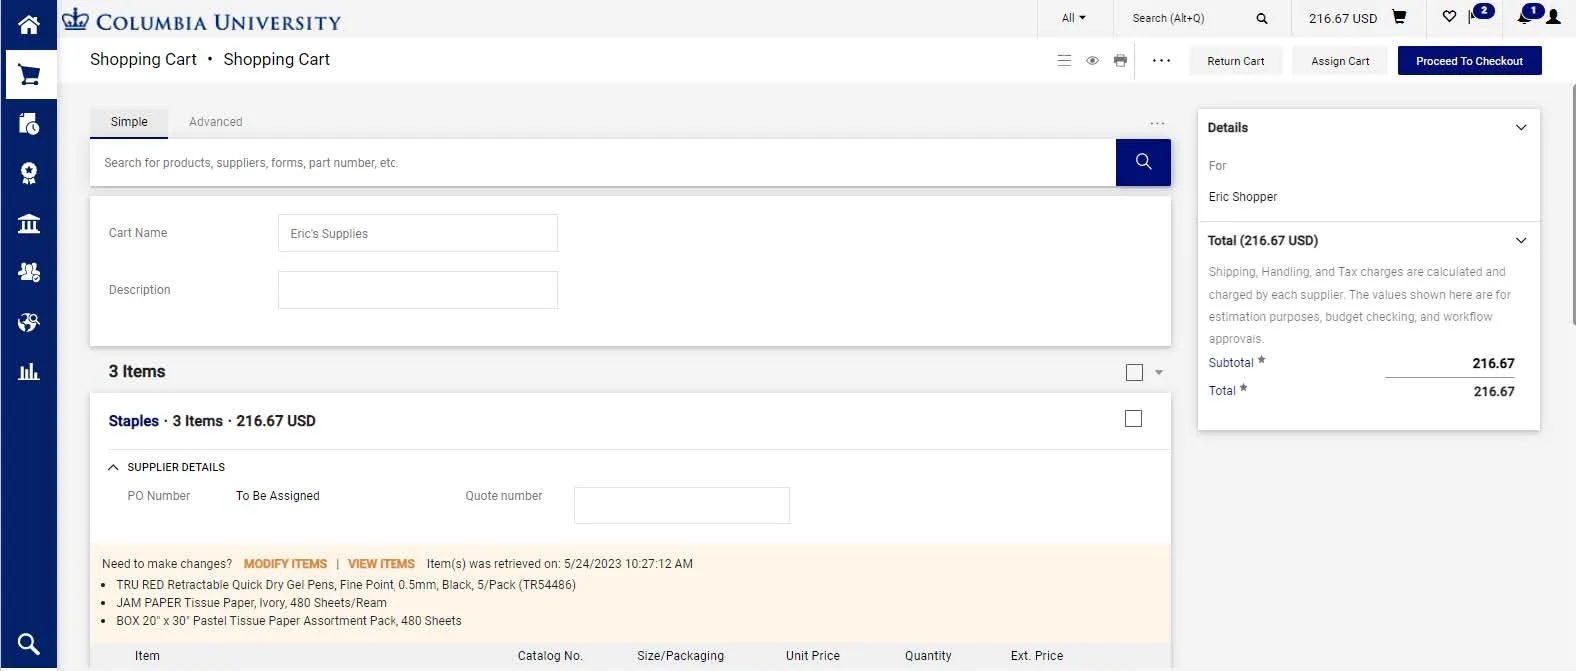The image size is (1576, 671).
Task: Open the cart icon beside 216.67 USD
Action: pos(1399,17)
